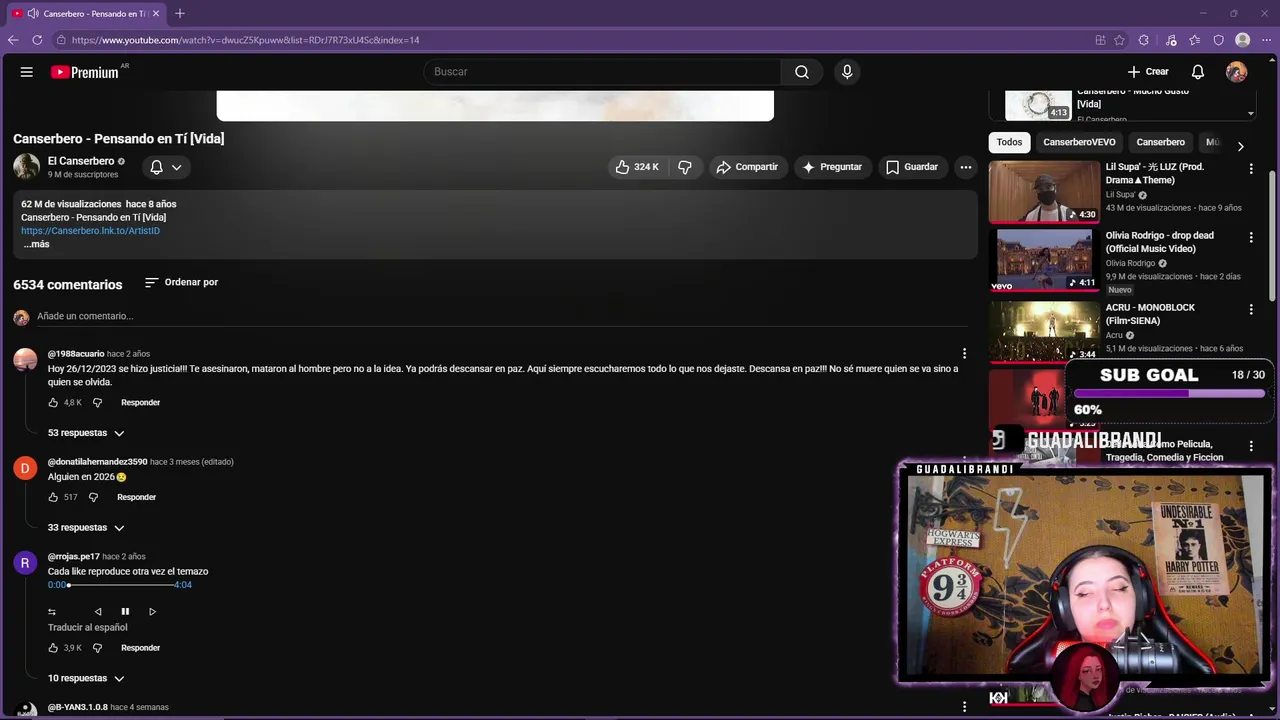This screenshot has height=720, width=1280.
Task: Open El Canserbero channel name
Action: (81, 161)
